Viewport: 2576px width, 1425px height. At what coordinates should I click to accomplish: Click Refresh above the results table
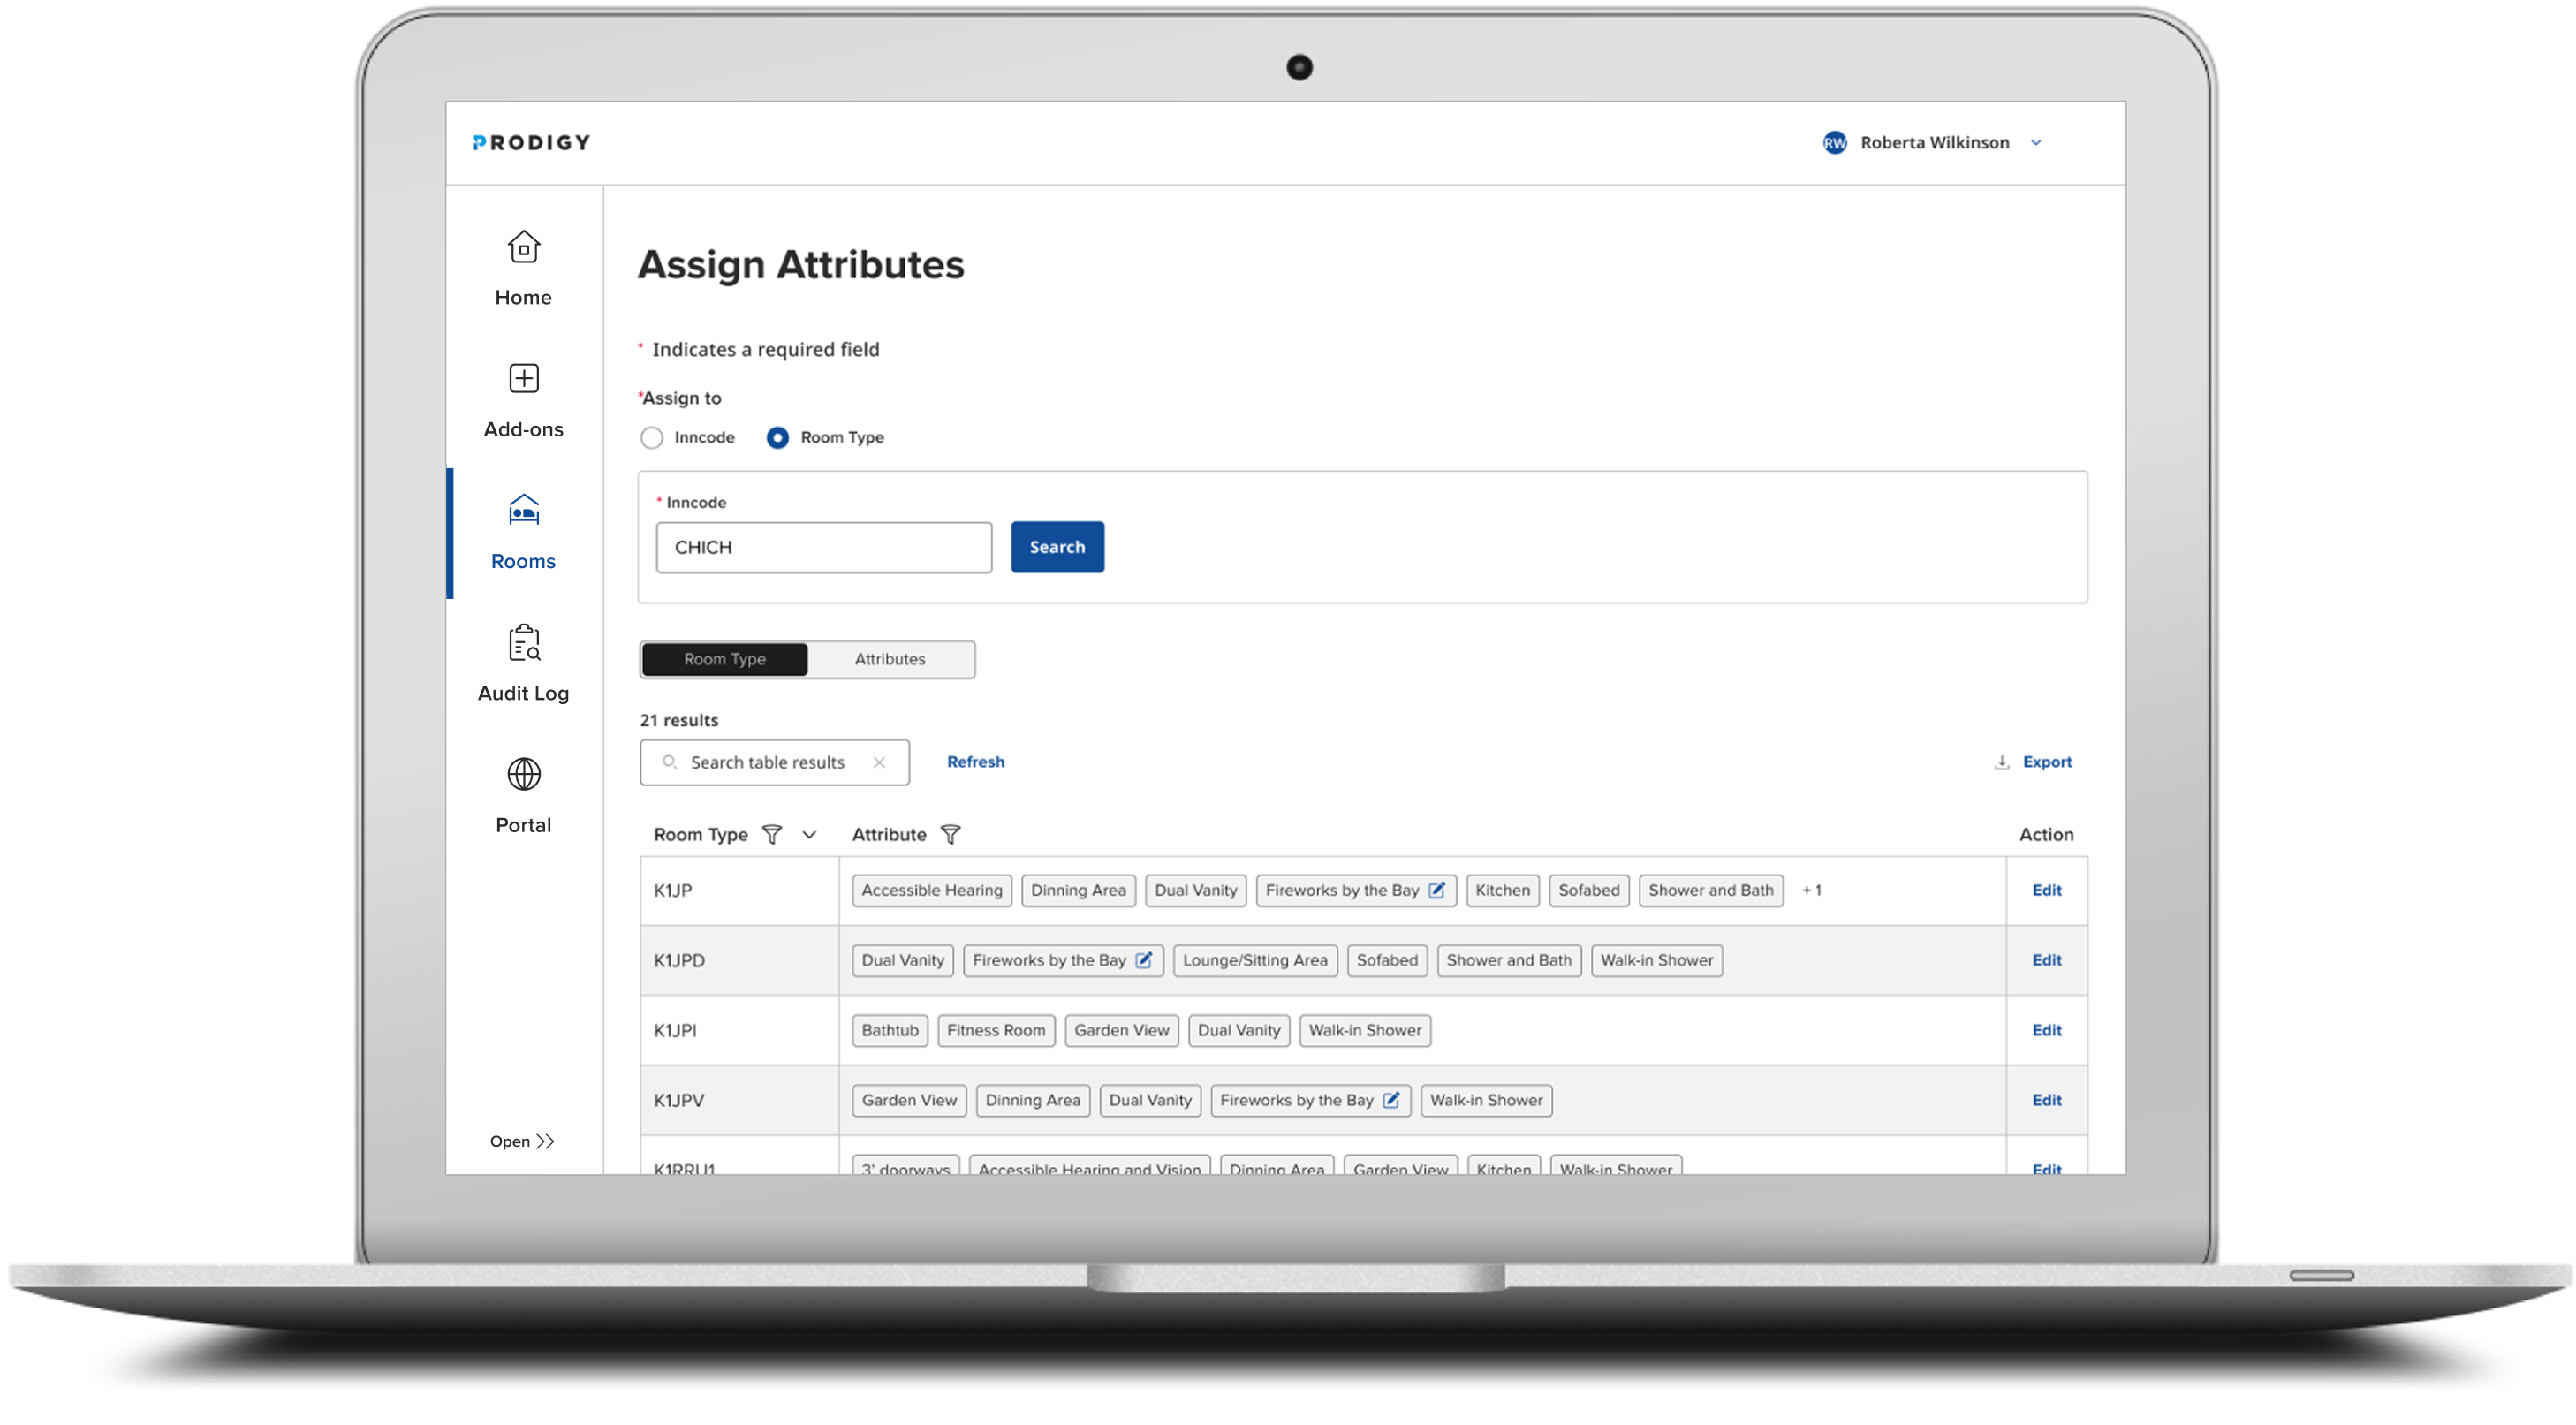[x=975, y=761]
